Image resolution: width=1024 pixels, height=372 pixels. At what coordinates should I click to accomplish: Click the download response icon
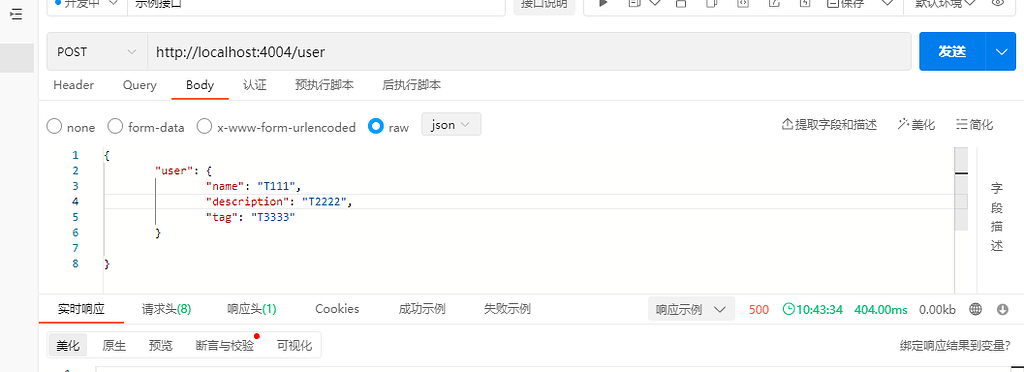tap(1003, 309)
